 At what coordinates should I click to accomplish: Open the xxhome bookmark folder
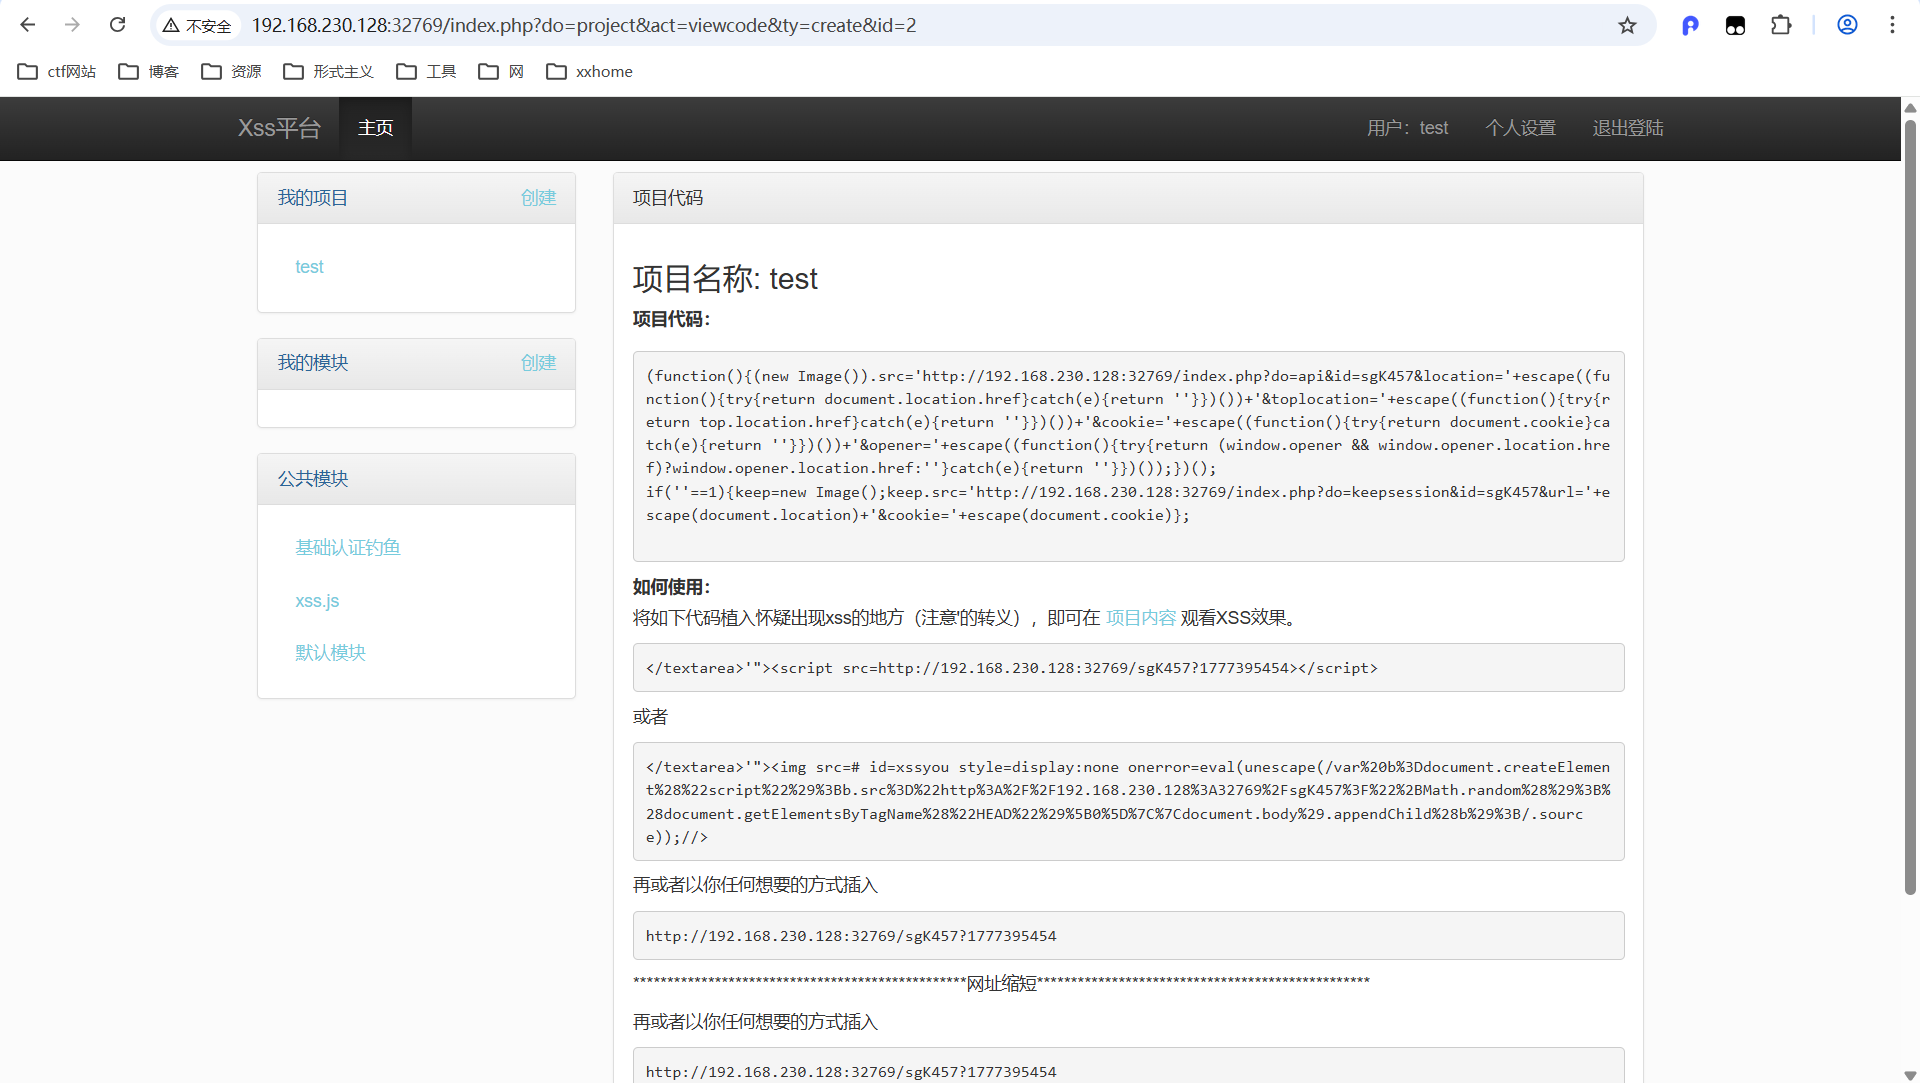589,72
